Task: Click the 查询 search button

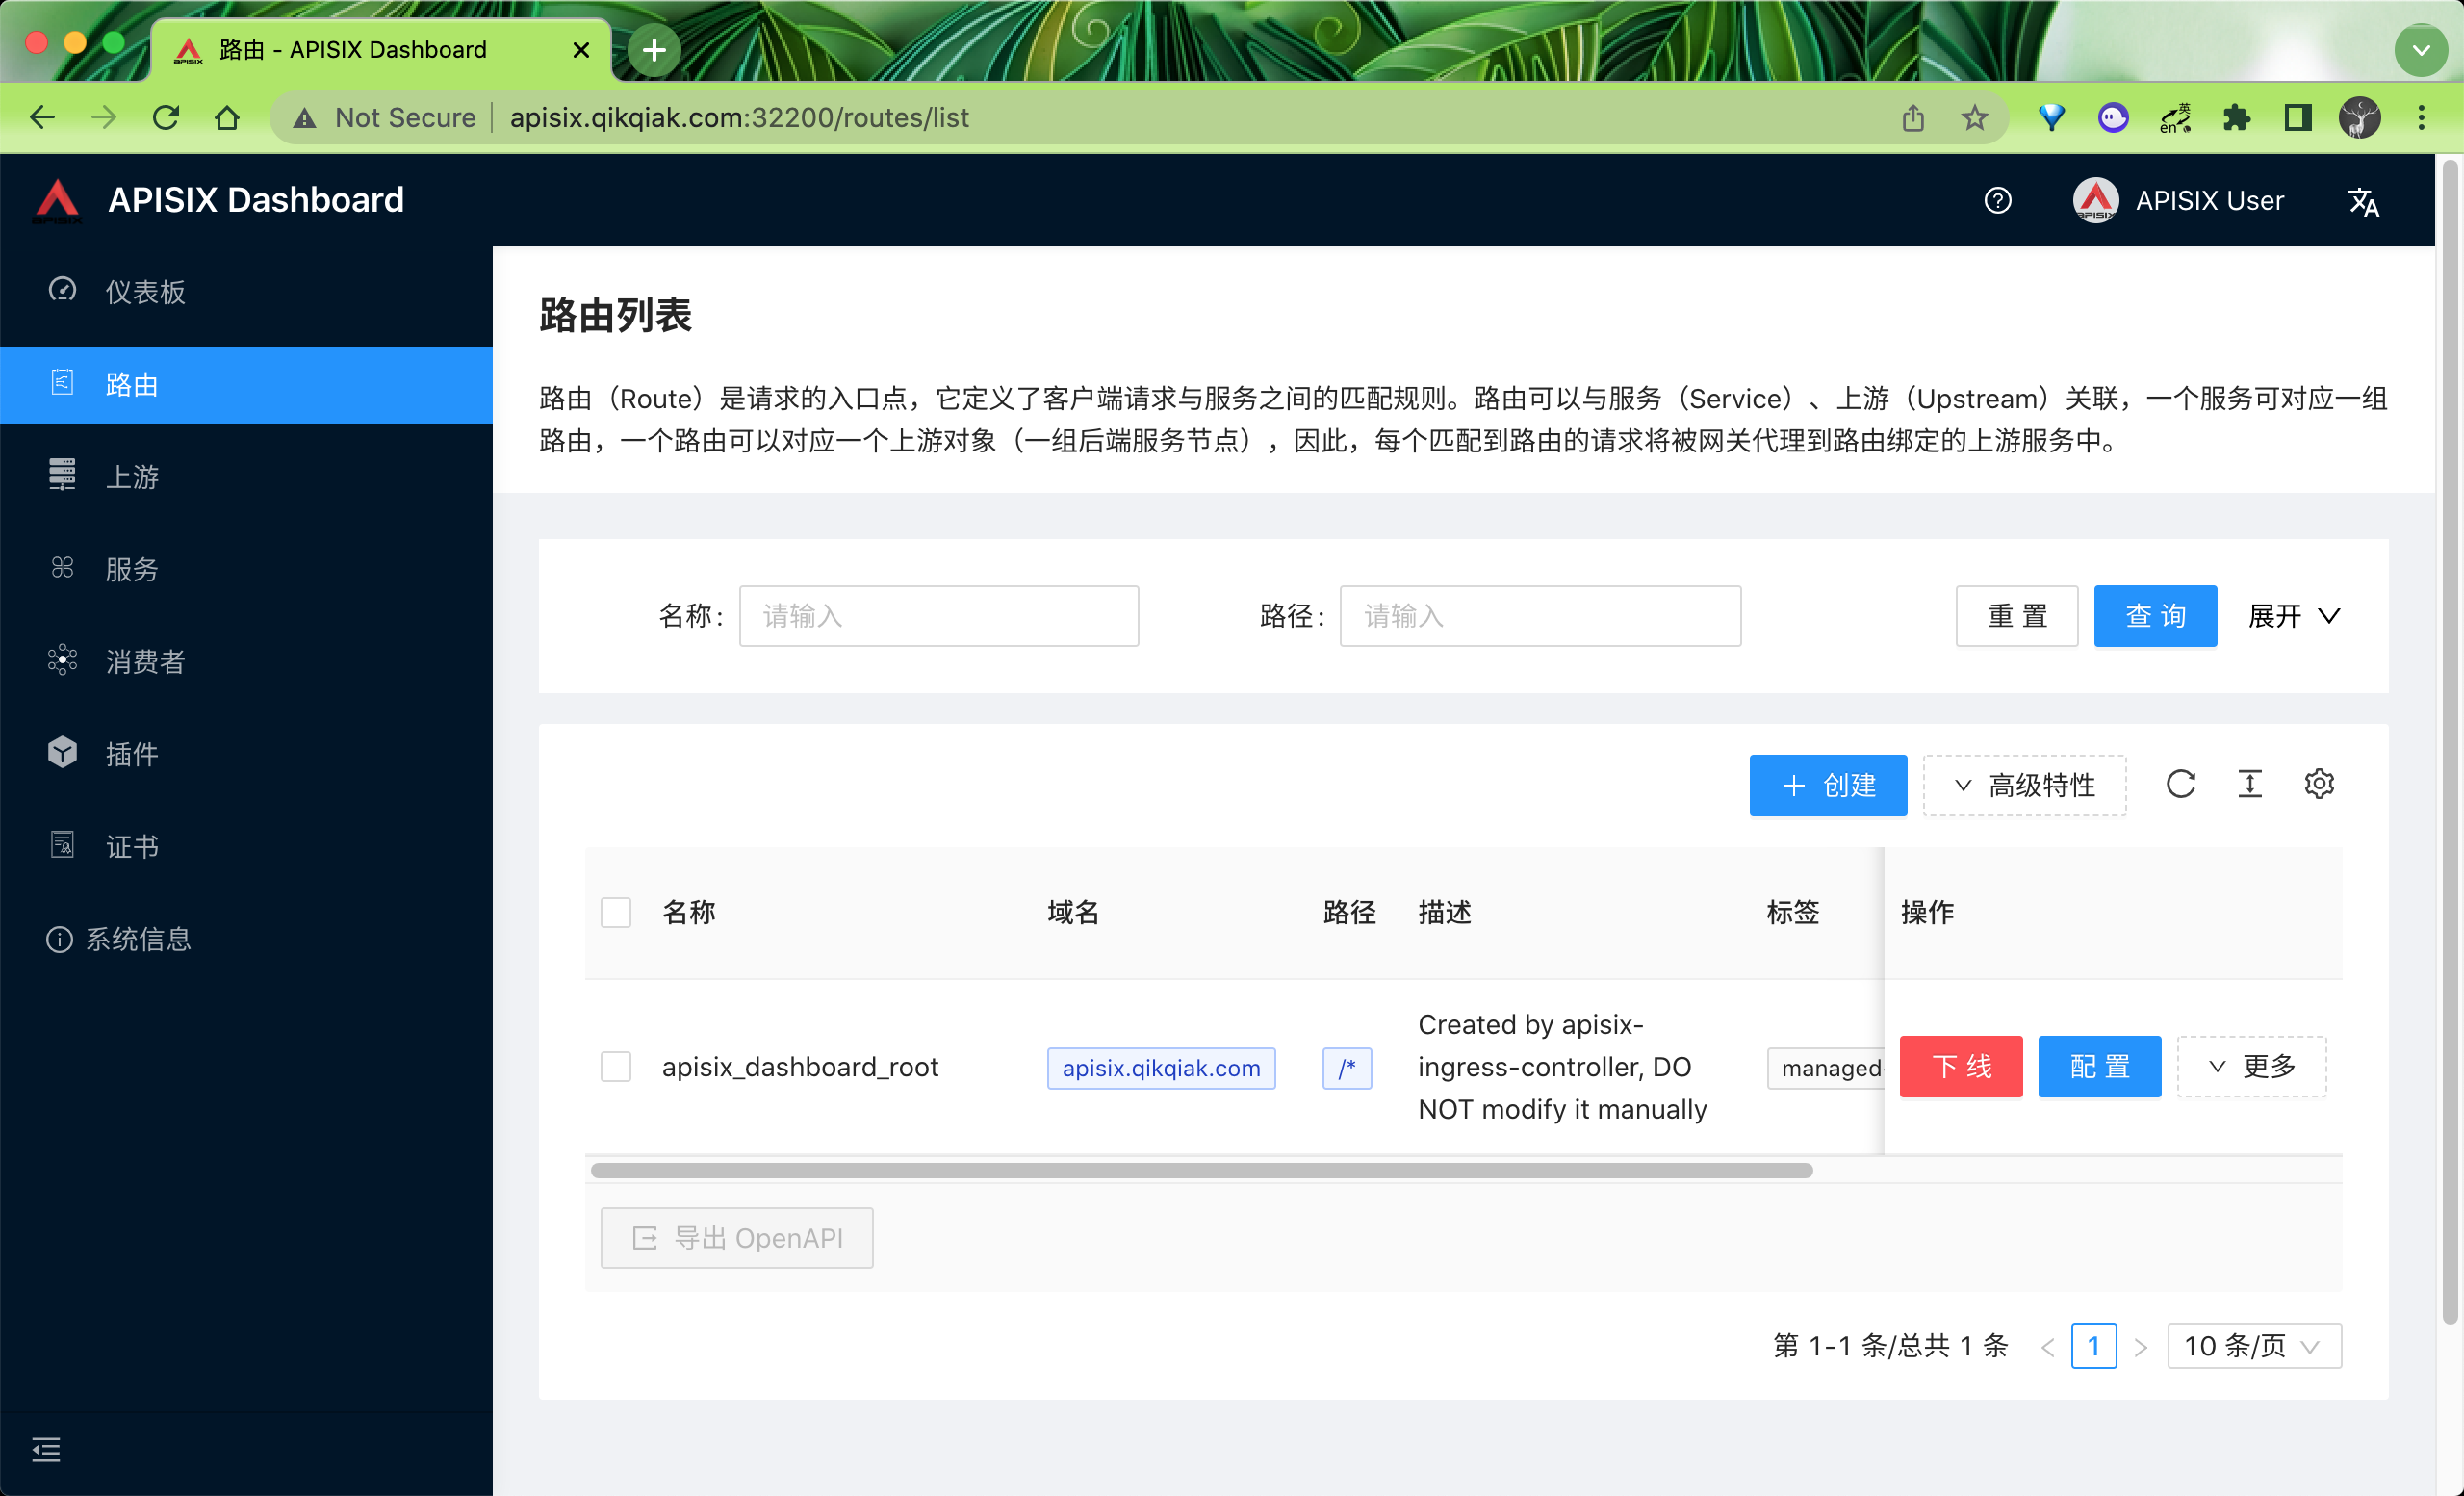Action: pos(2155,616)
